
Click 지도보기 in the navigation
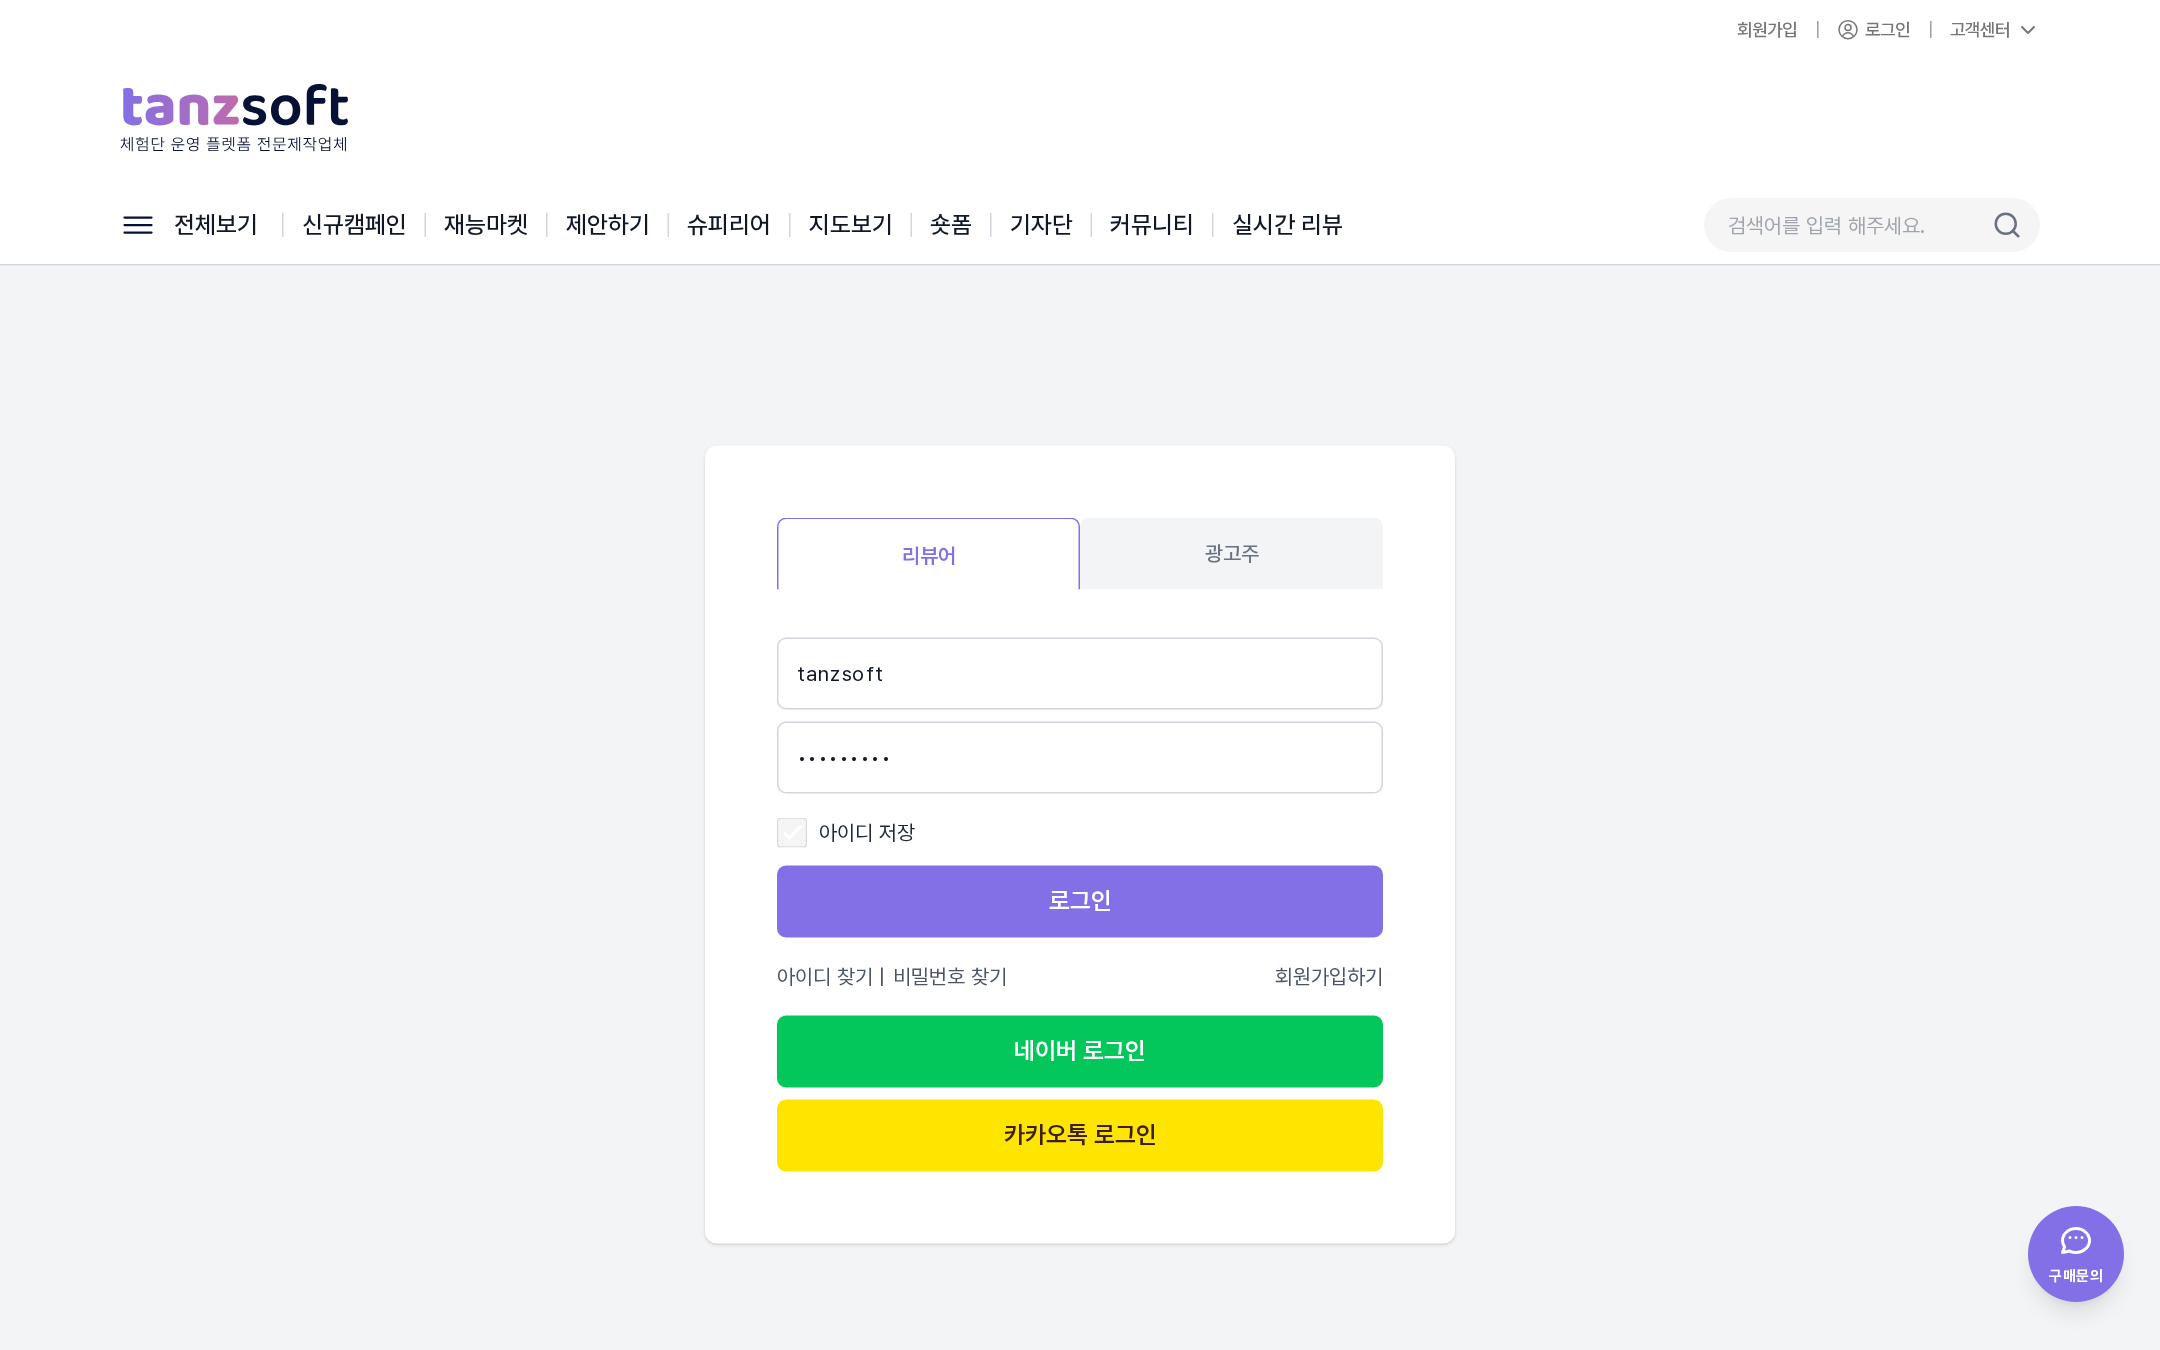pyautogui.click(x=850, y=225)
